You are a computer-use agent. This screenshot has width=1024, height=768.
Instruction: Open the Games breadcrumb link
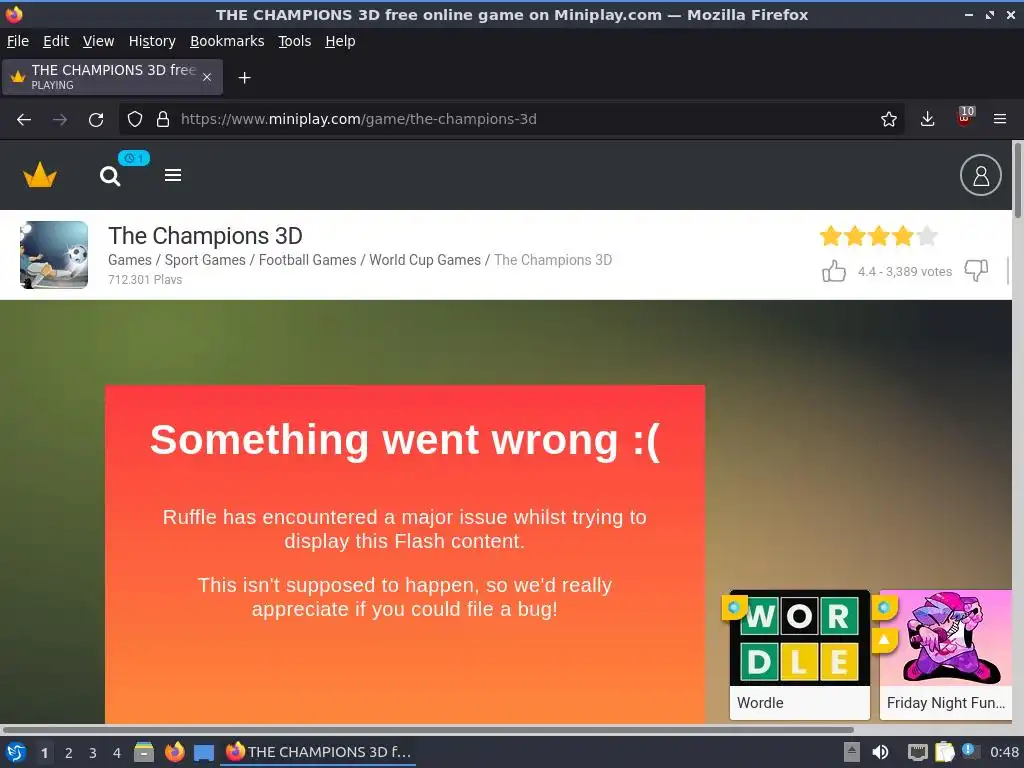(129, 260)
